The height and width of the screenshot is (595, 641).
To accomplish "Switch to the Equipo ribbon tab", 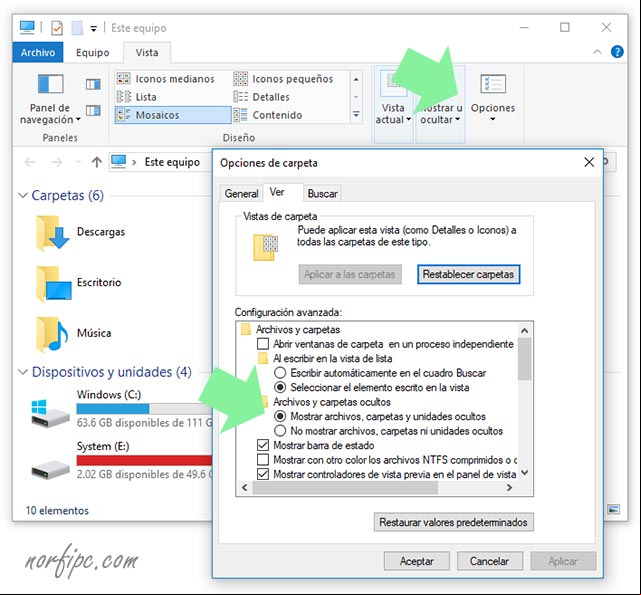I will (x=92, y=52).
